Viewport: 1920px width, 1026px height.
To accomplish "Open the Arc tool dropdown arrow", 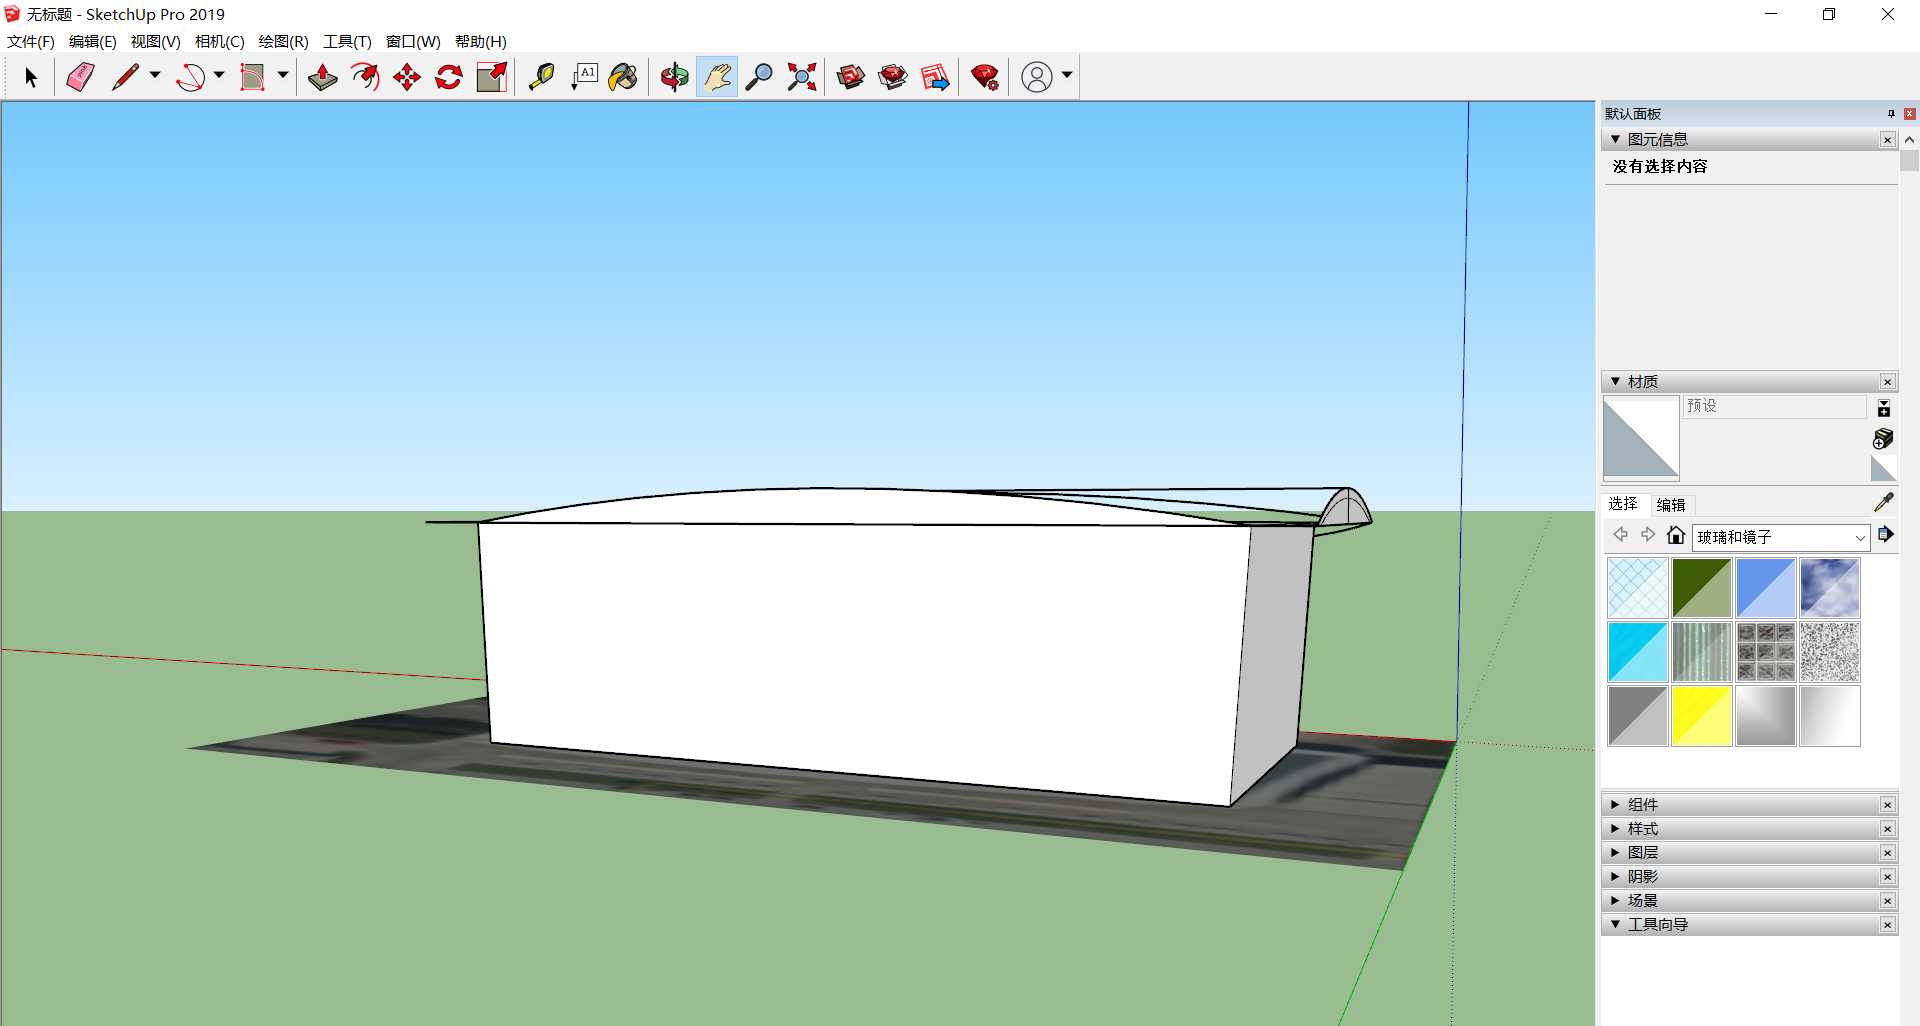I will [x=219, y=75].
